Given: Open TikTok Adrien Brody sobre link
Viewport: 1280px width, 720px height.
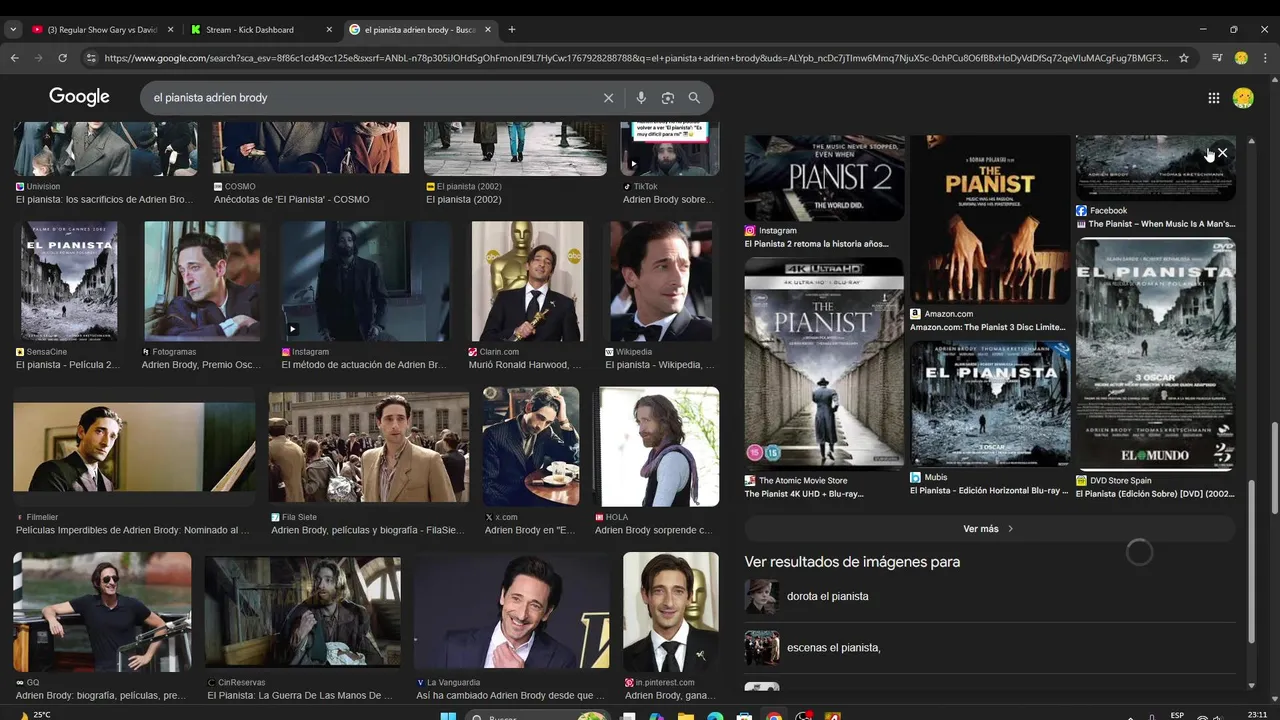Looking at the screenshot, I should pyautogui.click(x=667, y=199).
